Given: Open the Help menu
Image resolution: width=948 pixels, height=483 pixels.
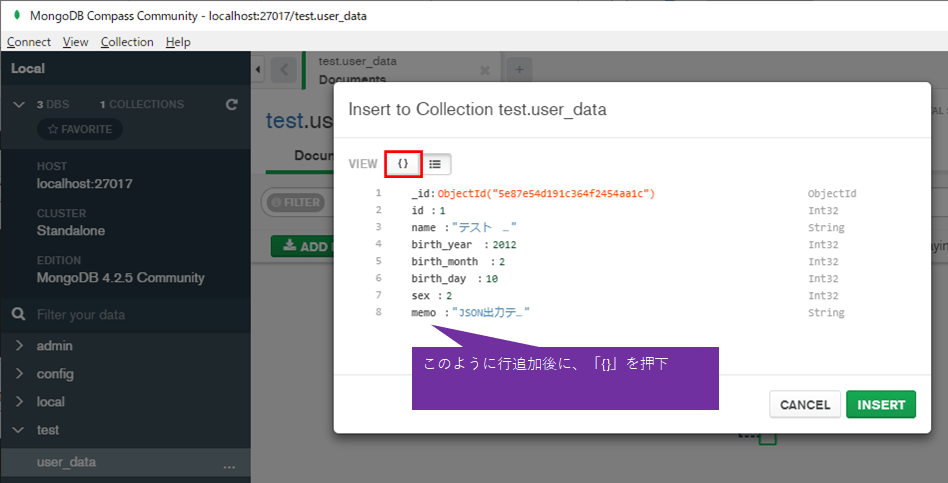Looking at the screenshot, I should (178, 42).
